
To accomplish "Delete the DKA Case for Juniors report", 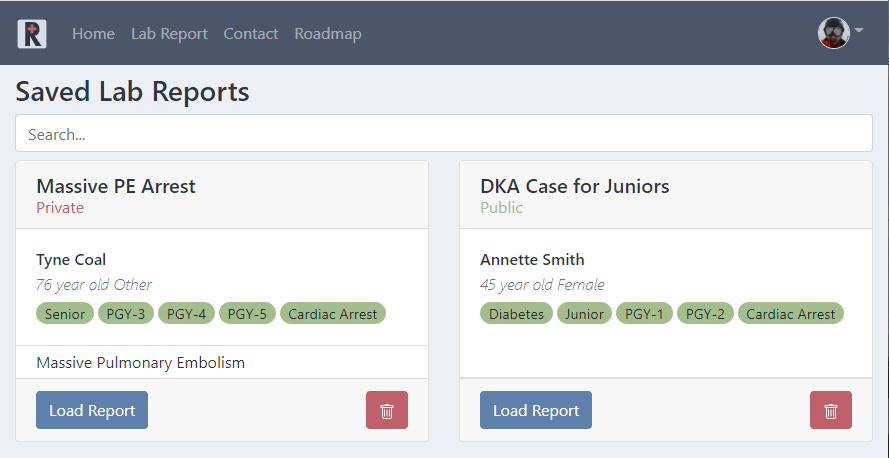I will click(x=830, y=410).
